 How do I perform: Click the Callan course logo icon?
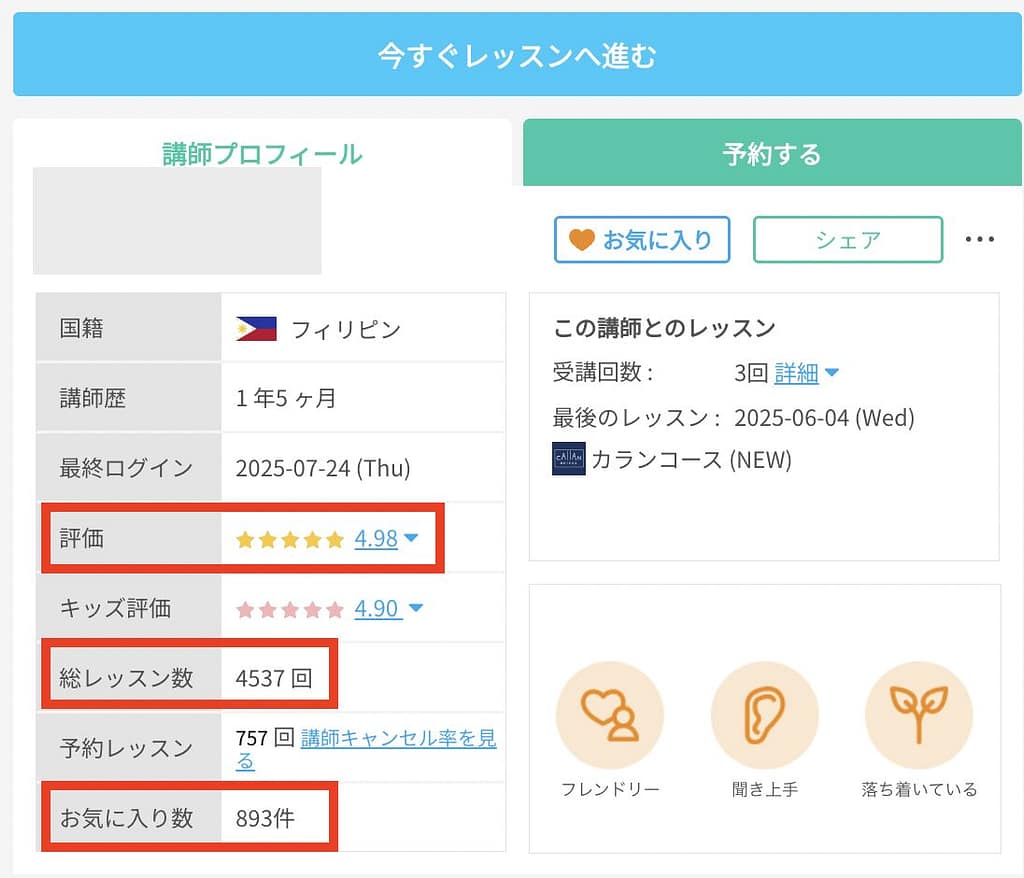click(568, 459)
